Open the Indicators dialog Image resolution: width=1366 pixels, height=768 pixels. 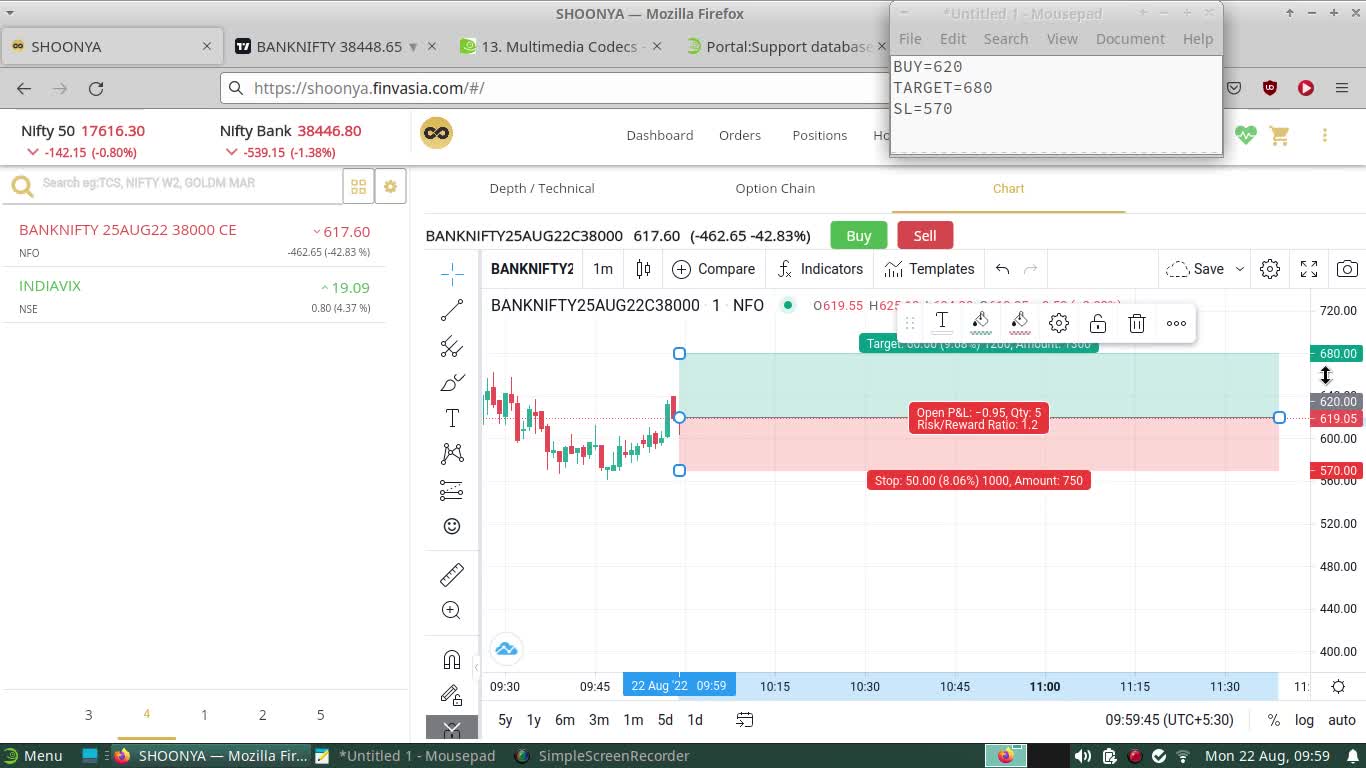(x=820, y=269)
